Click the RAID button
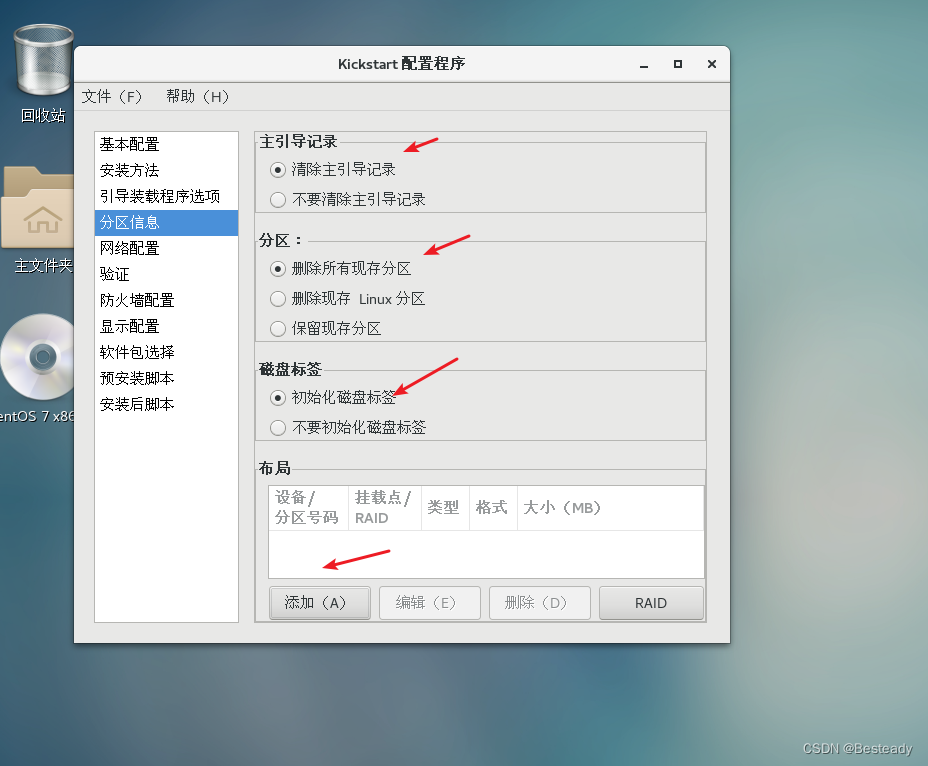 651,602
